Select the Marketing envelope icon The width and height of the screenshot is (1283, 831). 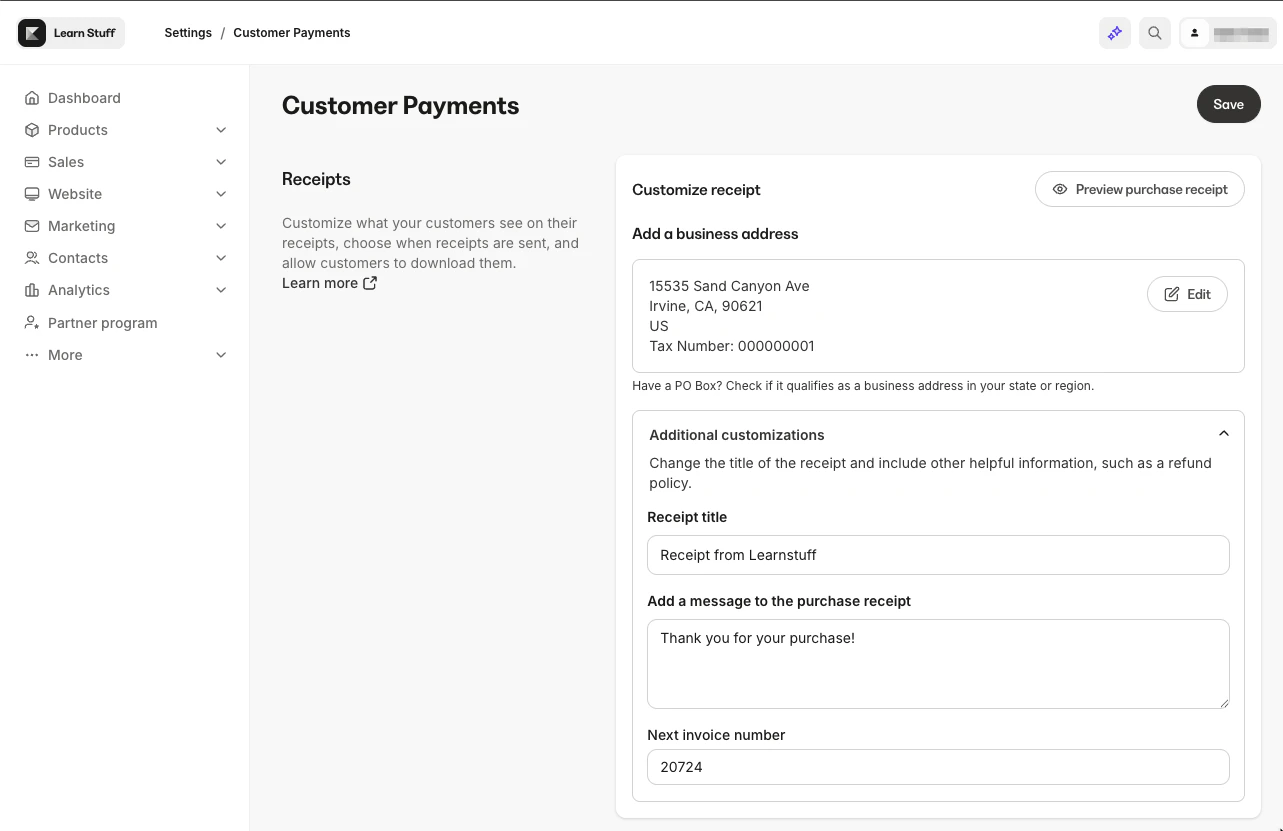point(31,225)
